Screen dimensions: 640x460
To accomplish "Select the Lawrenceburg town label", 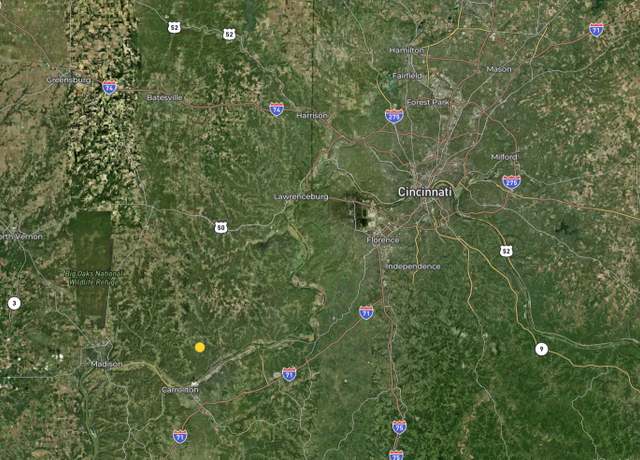I will click(x=301, y=197).
